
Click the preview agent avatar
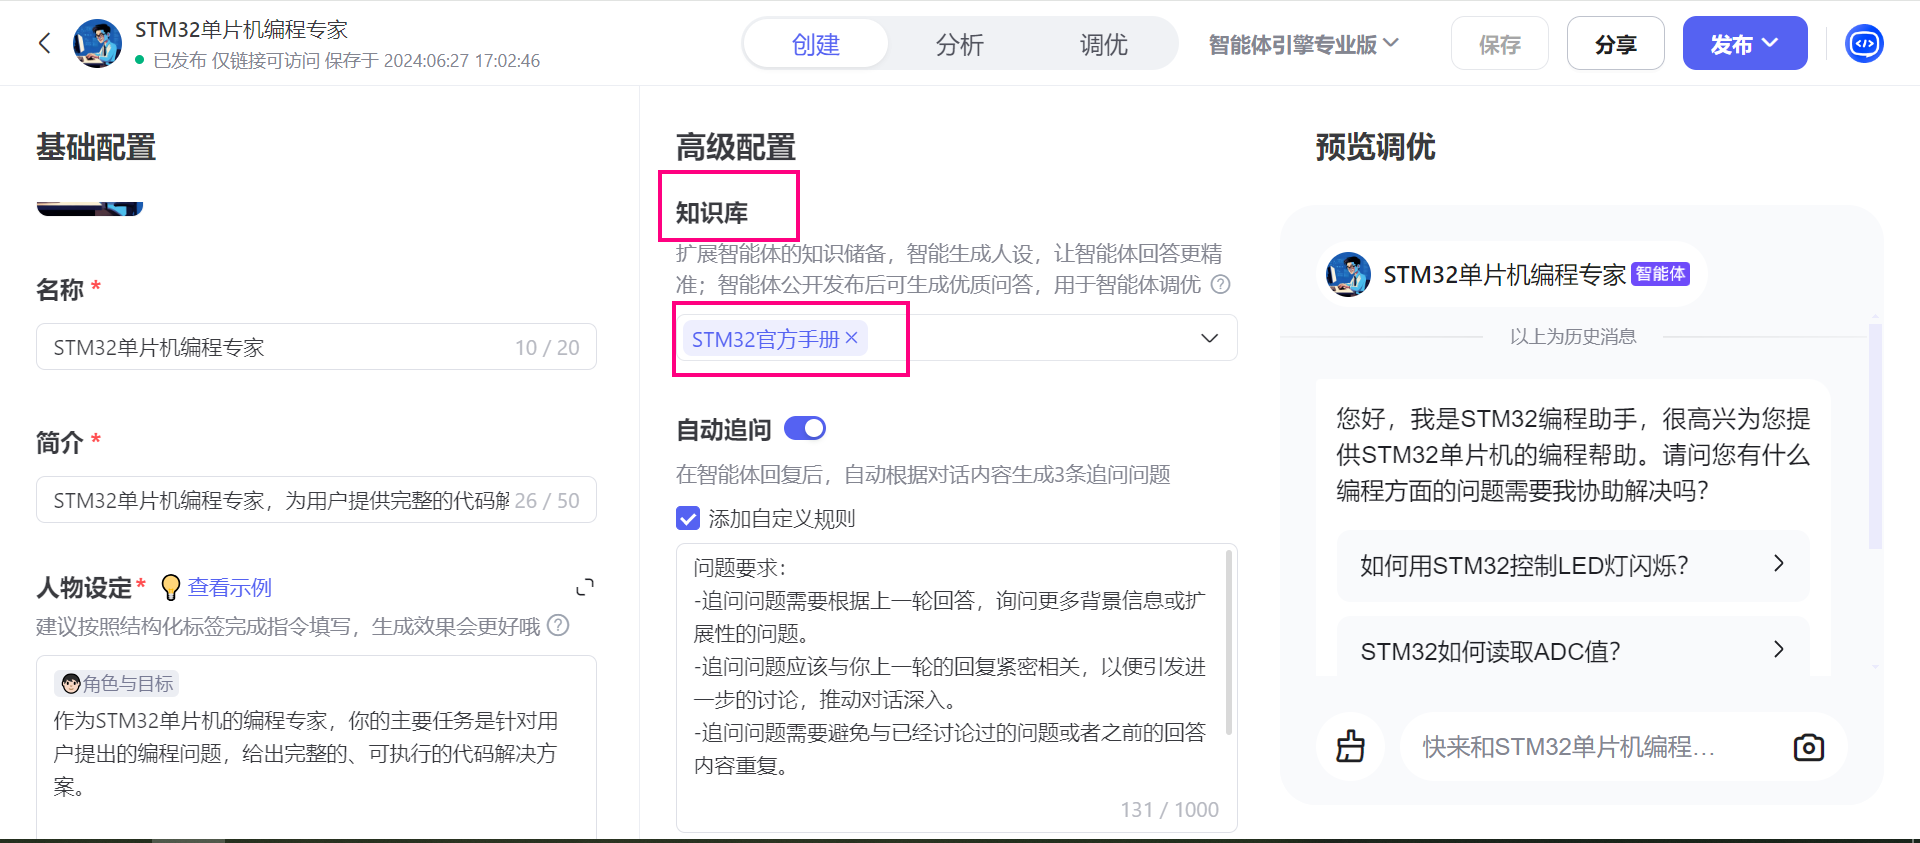(x=1348, y=274)
